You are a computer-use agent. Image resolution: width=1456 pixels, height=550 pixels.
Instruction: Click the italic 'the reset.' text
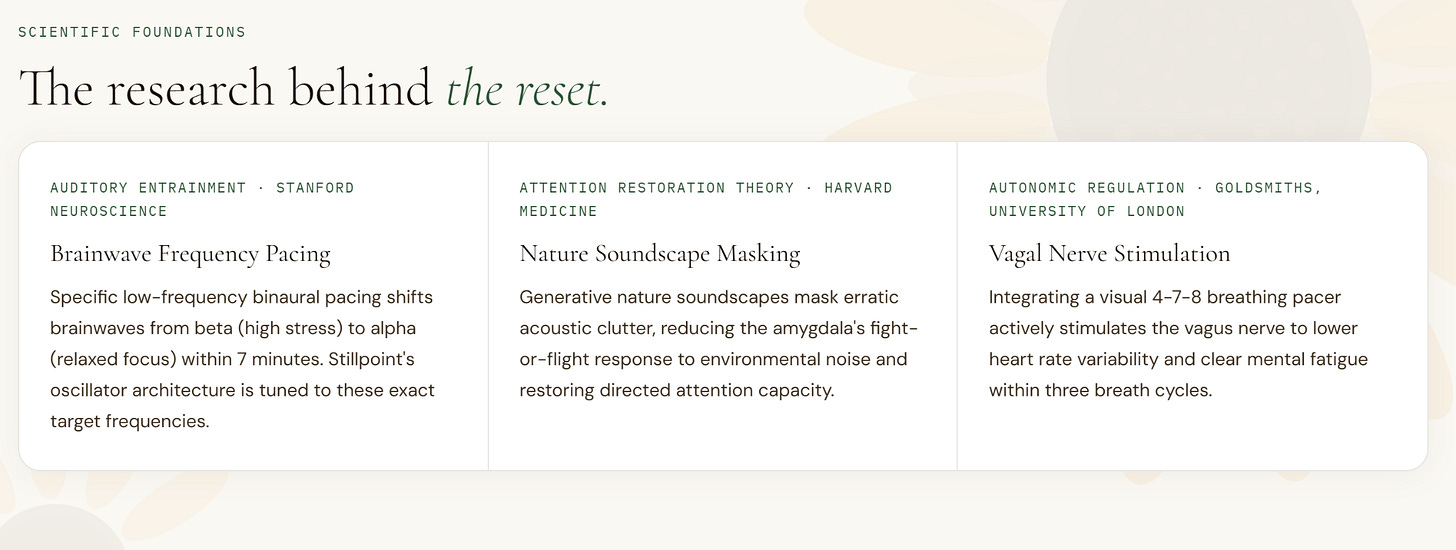pos(527,89)
